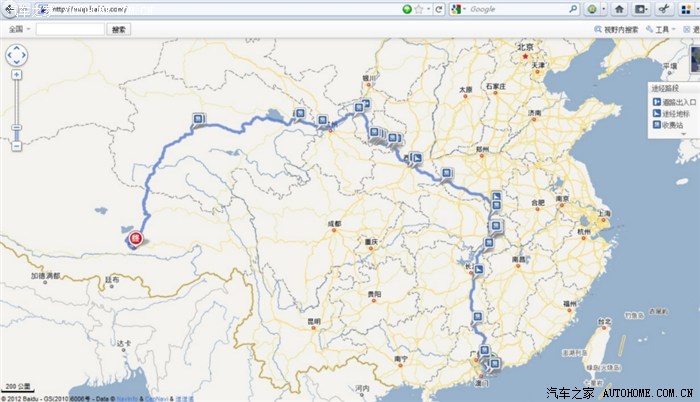Open the 全国 city dropdown
This screenshot has height=402, width=700.
coord(18,30)
